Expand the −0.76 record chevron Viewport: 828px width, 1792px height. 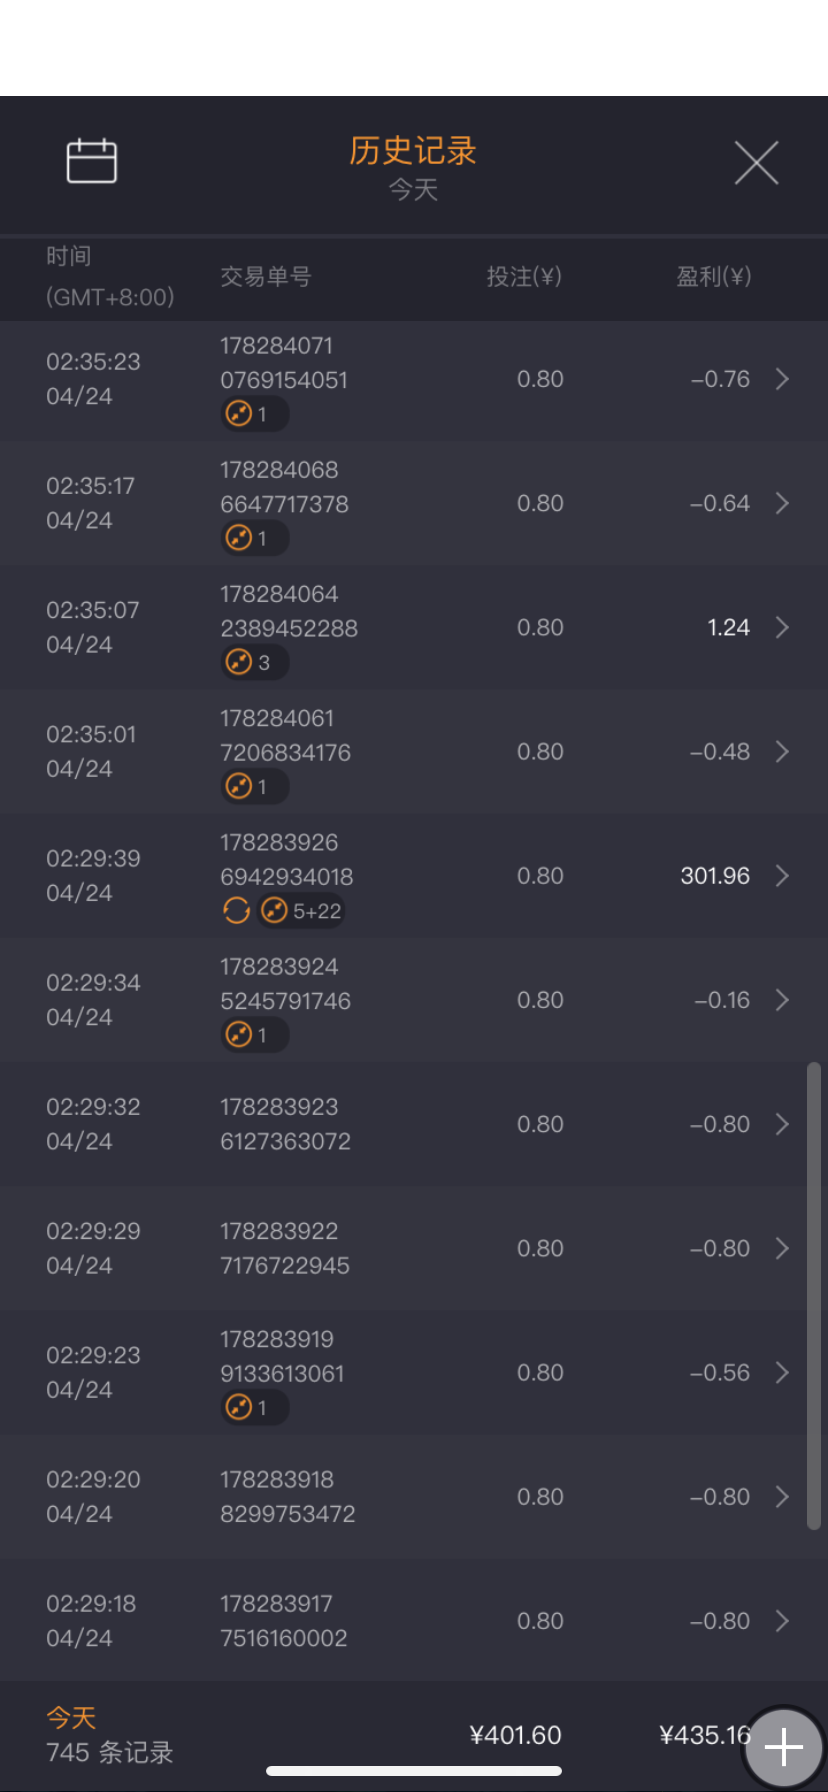[x=783, y=379]
